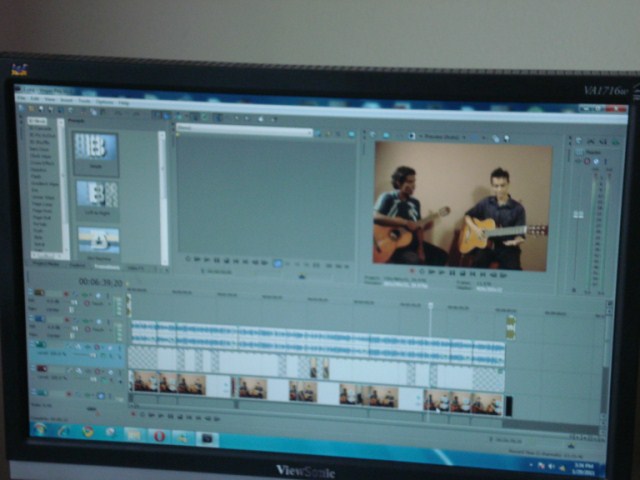Arm audio track 1 for record
640x480 pixels.
coord(66,294)
